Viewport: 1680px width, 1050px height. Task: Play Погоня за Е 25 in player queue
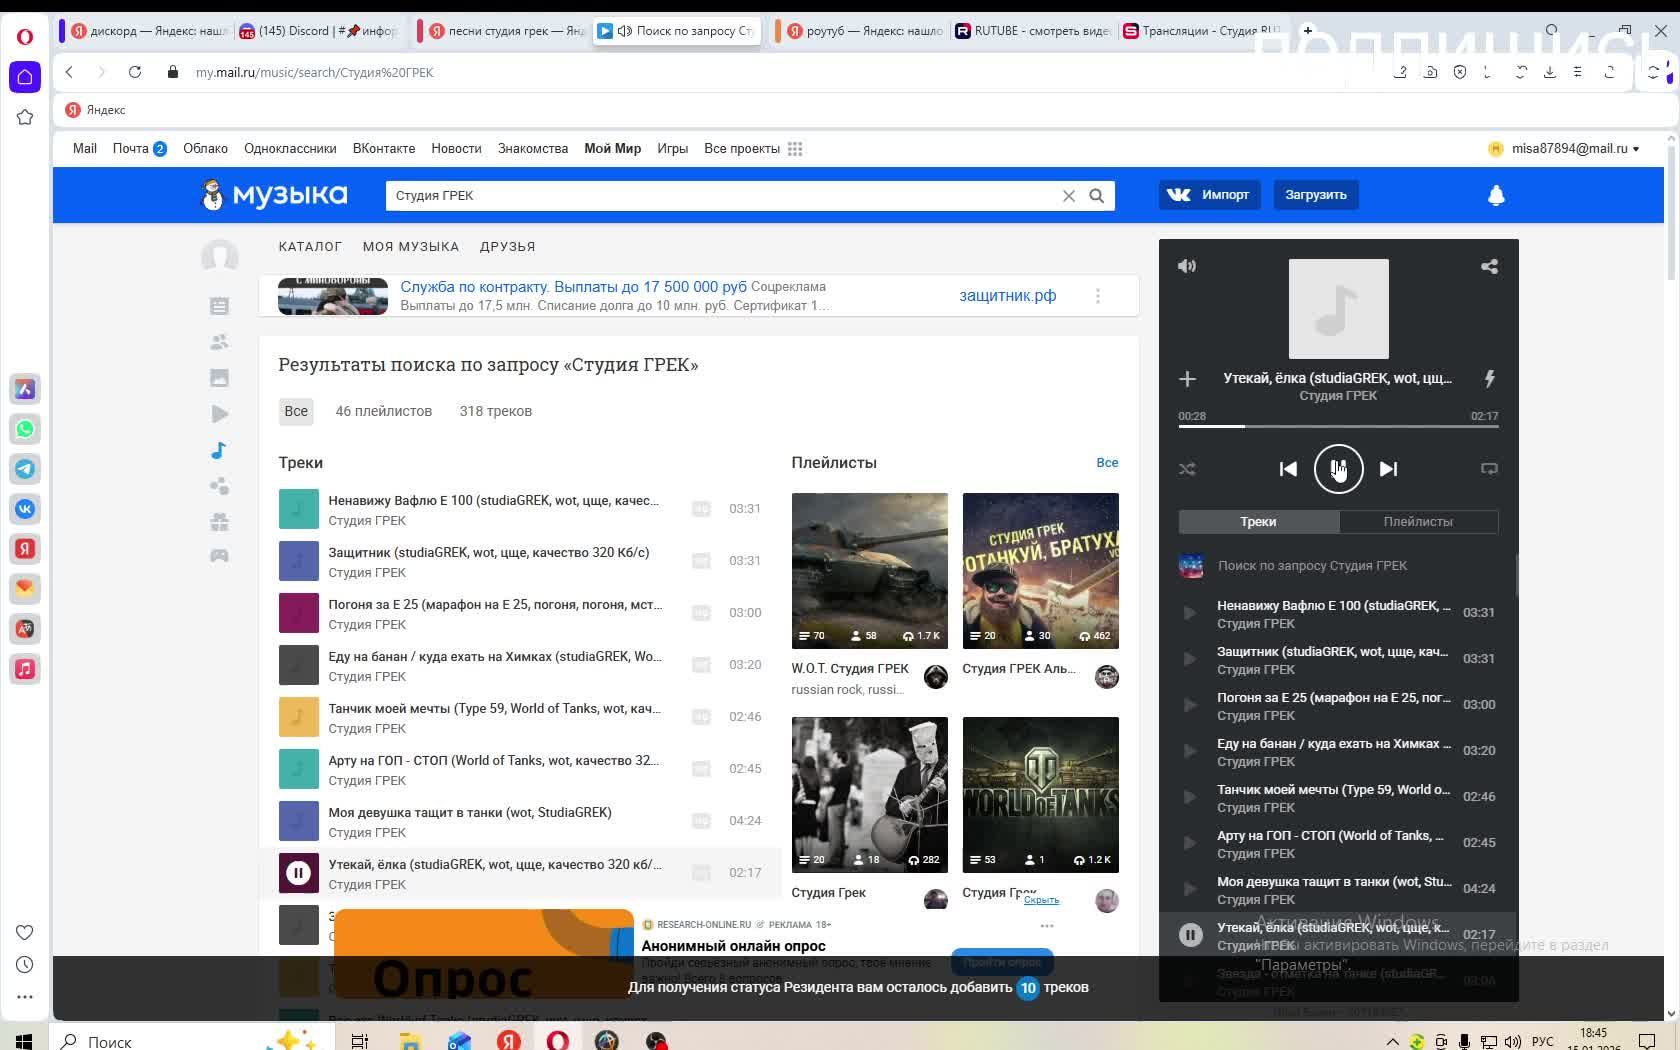coord(1189,705)
